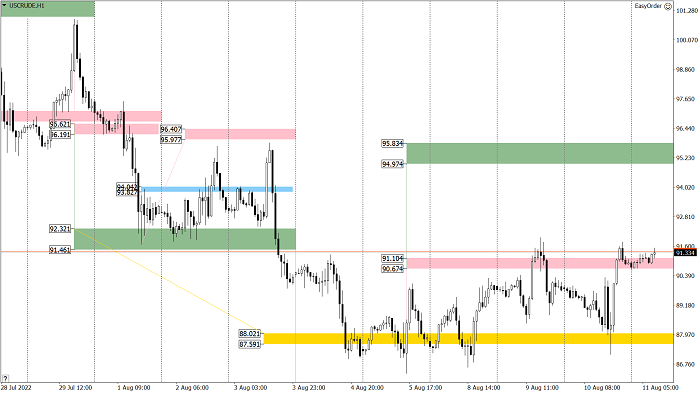Select the large green zone at 95.834–94.974
Viewport: 700px width, 393px height.
[540, 153]
